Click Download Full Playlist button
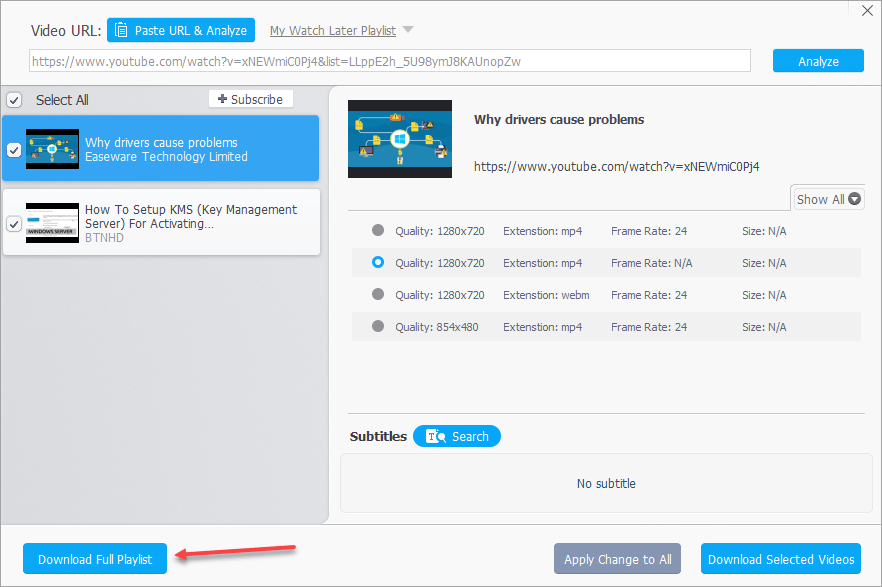Screen dimensions: 882x587 point(95,559)
